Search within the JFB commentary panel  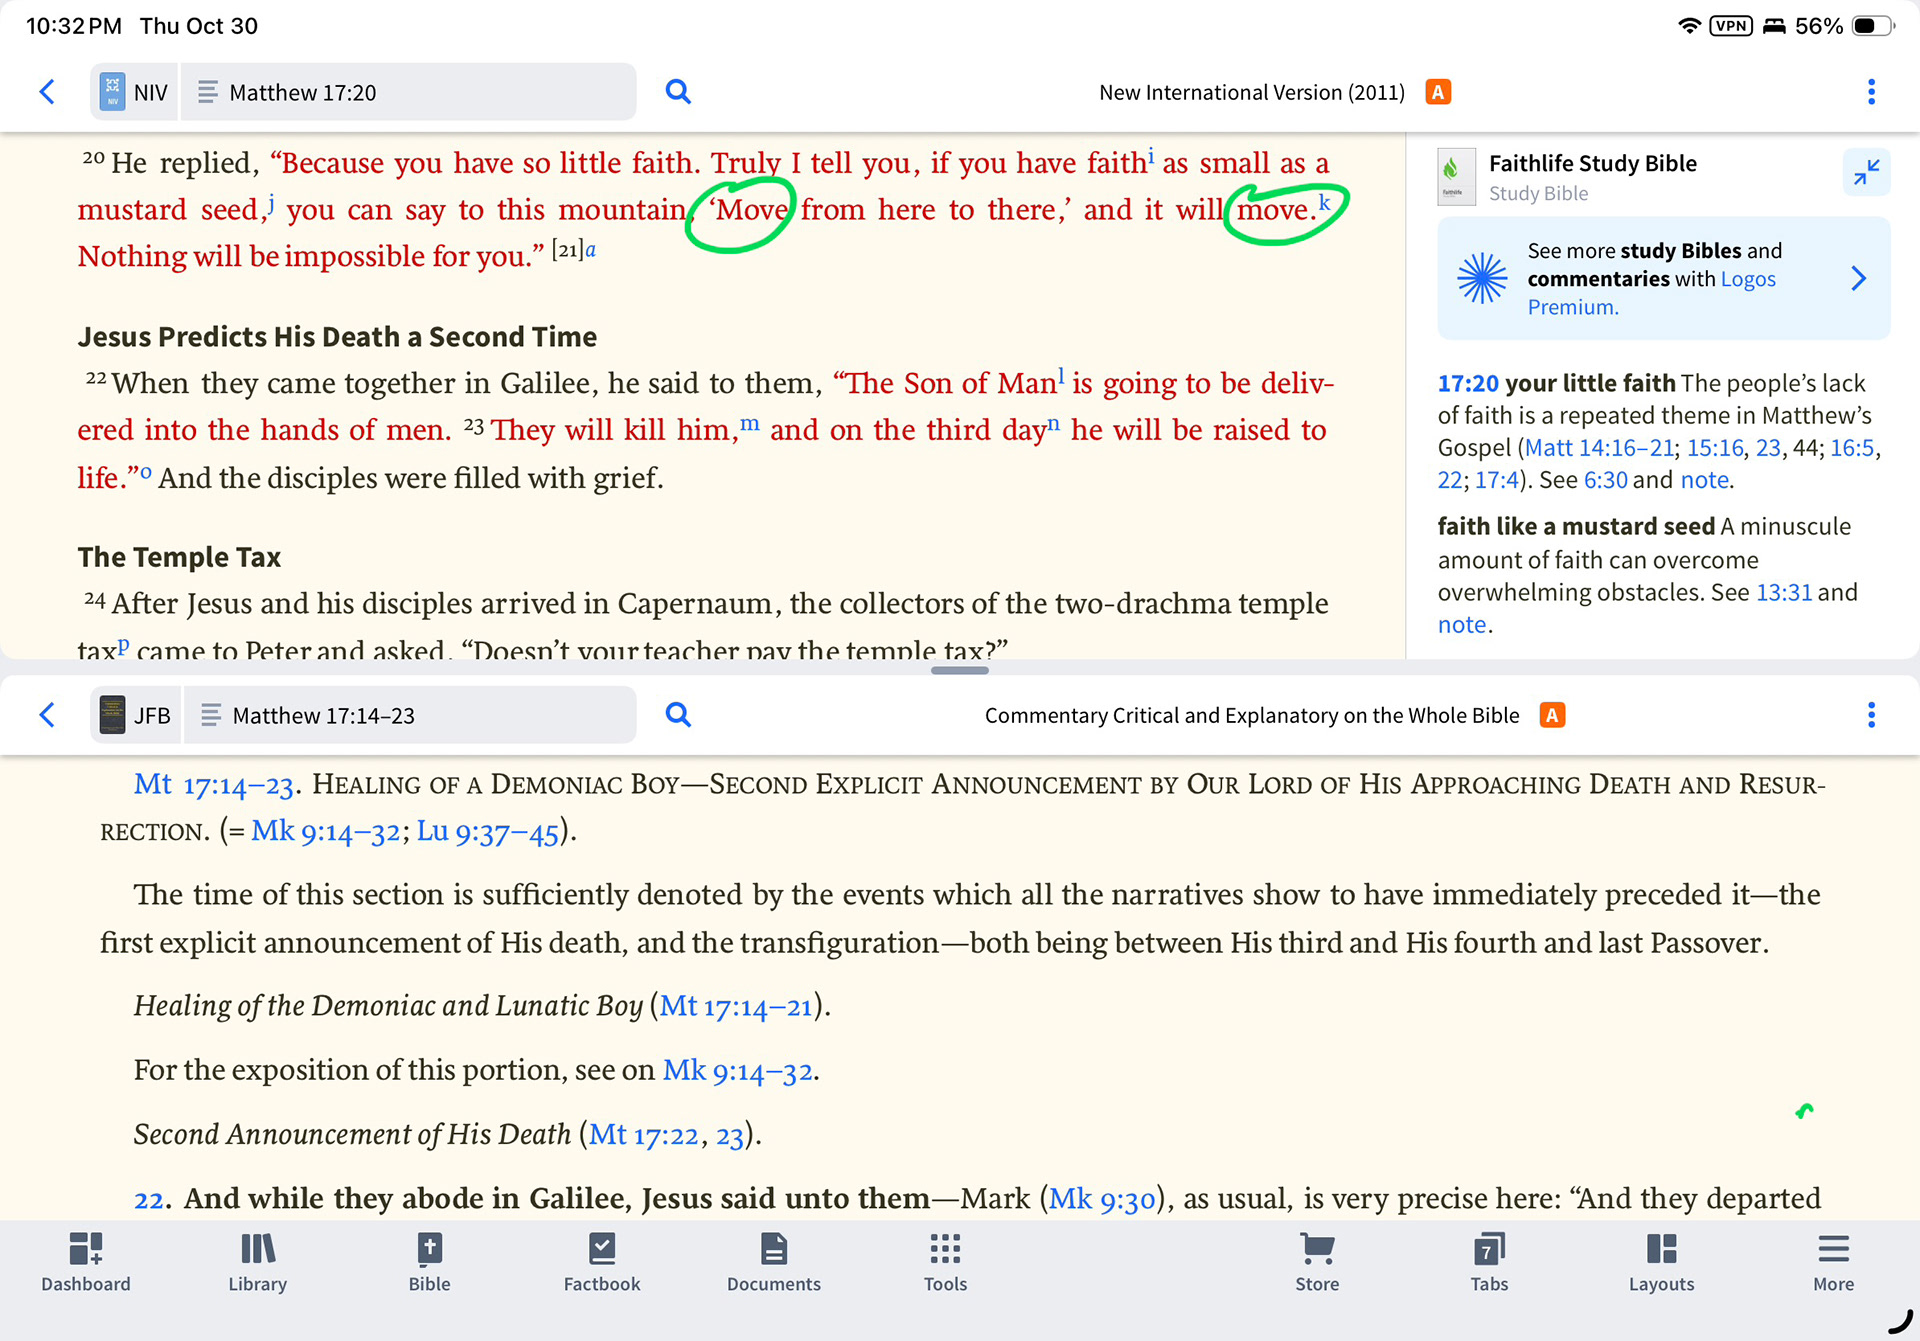tap(678, 715)
